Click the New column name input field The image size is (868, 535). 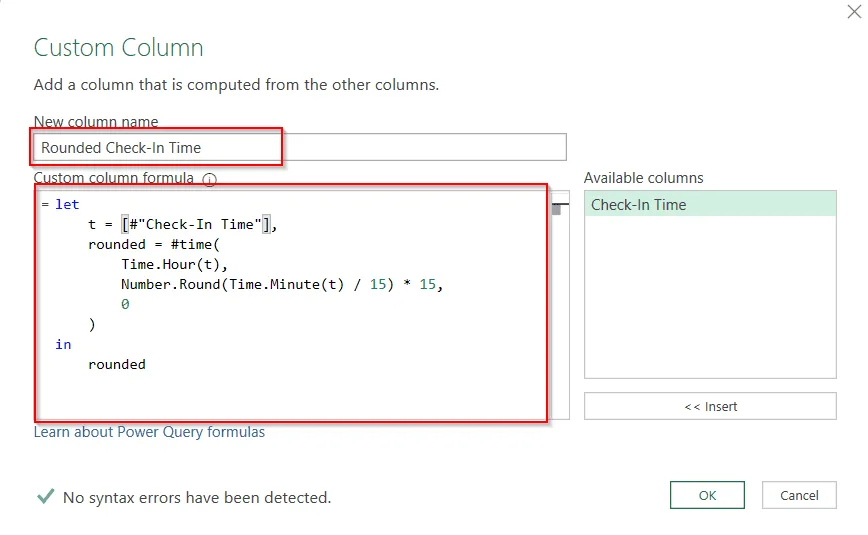(x=299, y=147)
